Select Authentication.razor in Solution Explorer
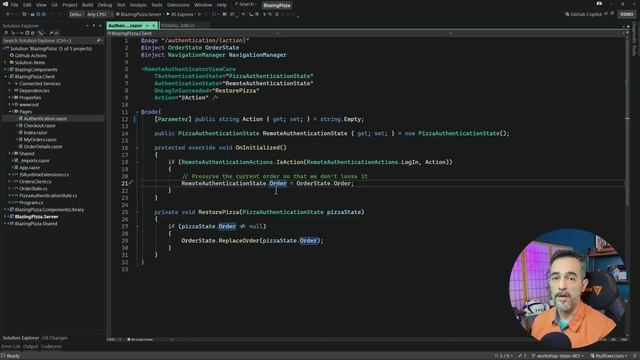640x360 pixels. (x=45, y=118)
